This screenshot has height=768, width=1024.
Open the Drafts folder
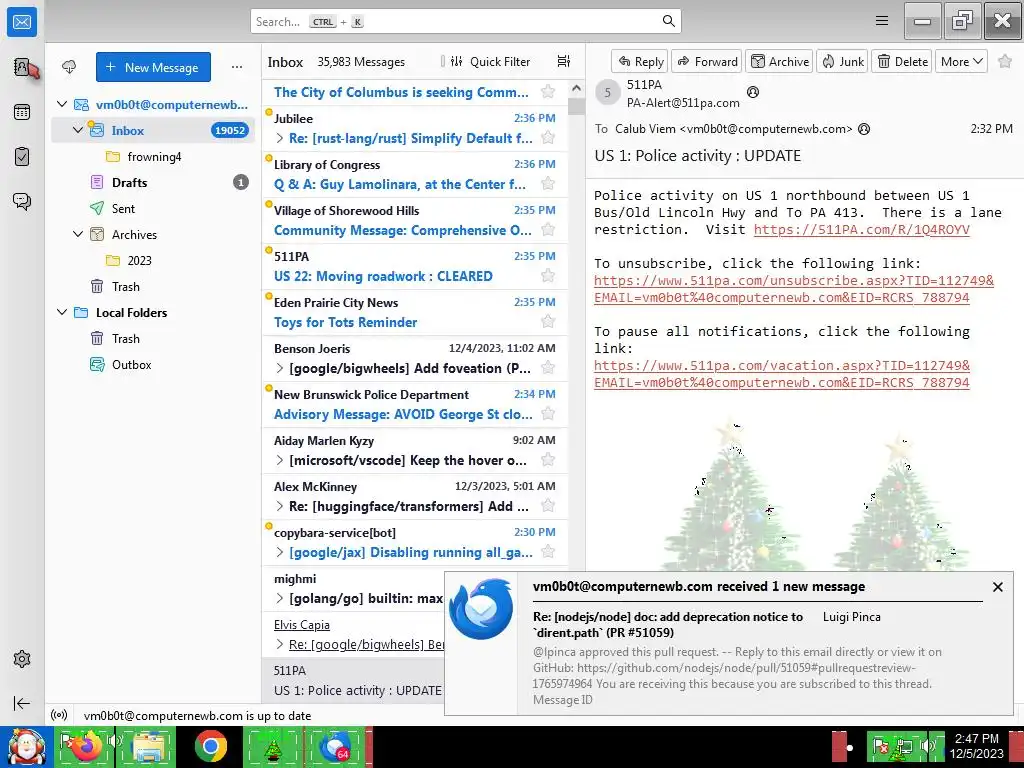[x=153, y=182]
